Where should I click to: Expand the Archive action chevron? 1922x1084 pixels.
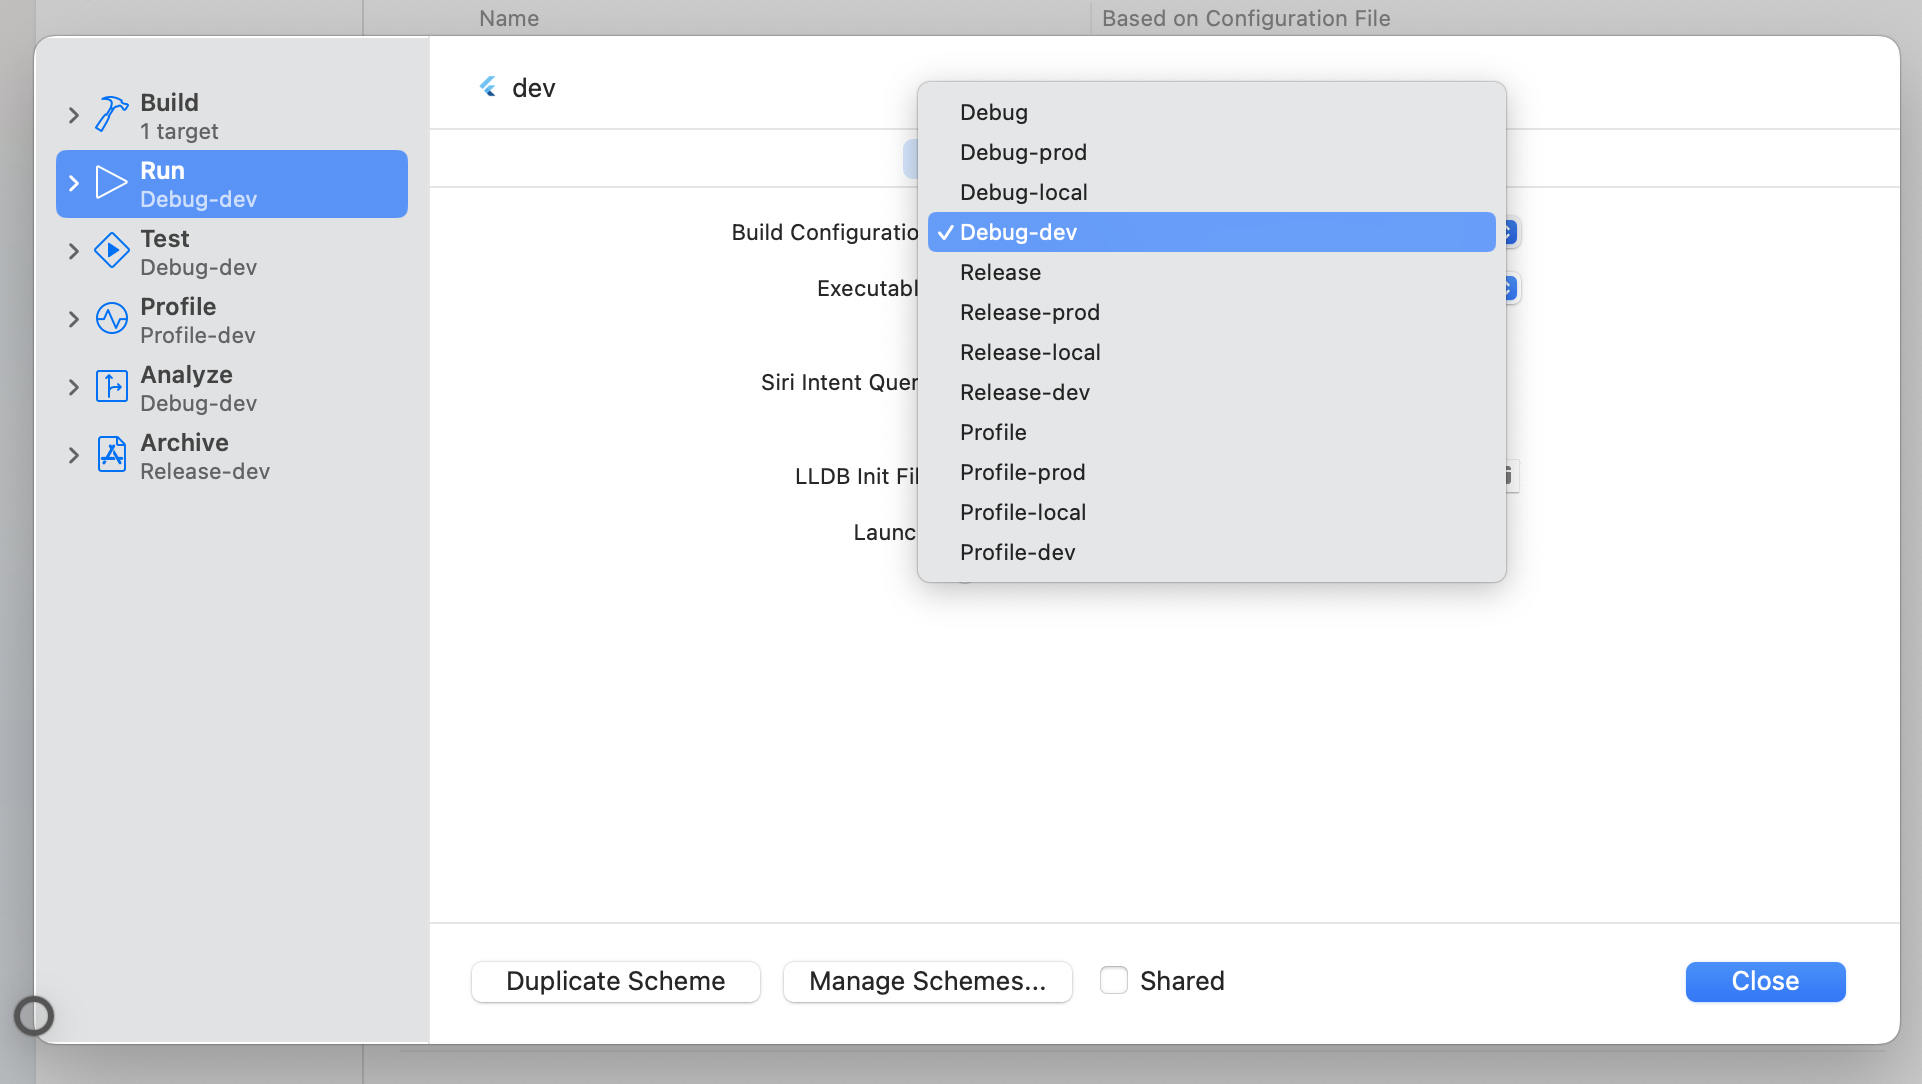pyautogui.click(x=73, y=455)
